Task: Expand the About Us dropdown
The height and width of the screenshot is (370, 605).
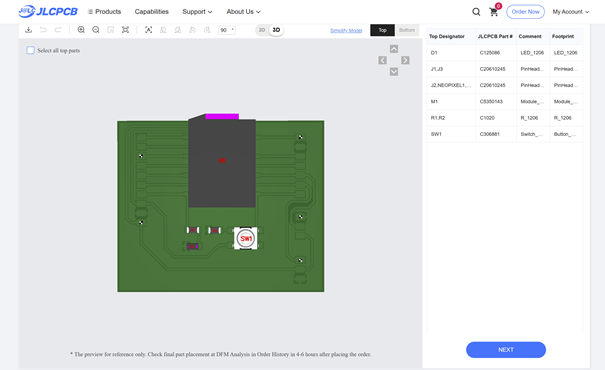Action: [x=243, y=12]
